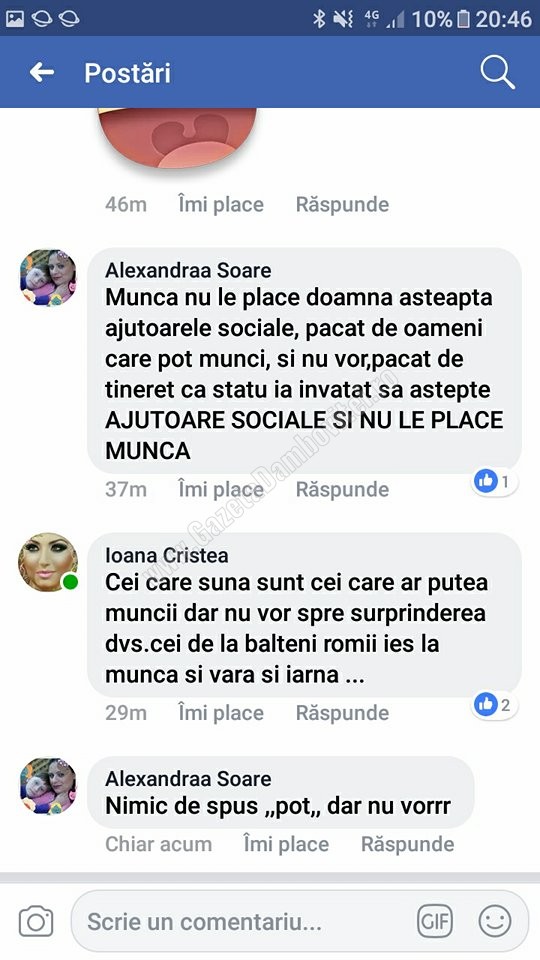Open the emoji smiley picker
This screenshot has height=960, width=540.
pyautogui.click(x=495, y=921)
